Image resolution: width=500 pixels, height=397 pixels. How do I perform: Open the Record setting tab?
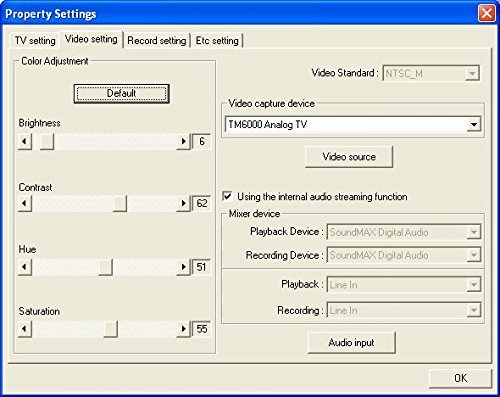157,41
